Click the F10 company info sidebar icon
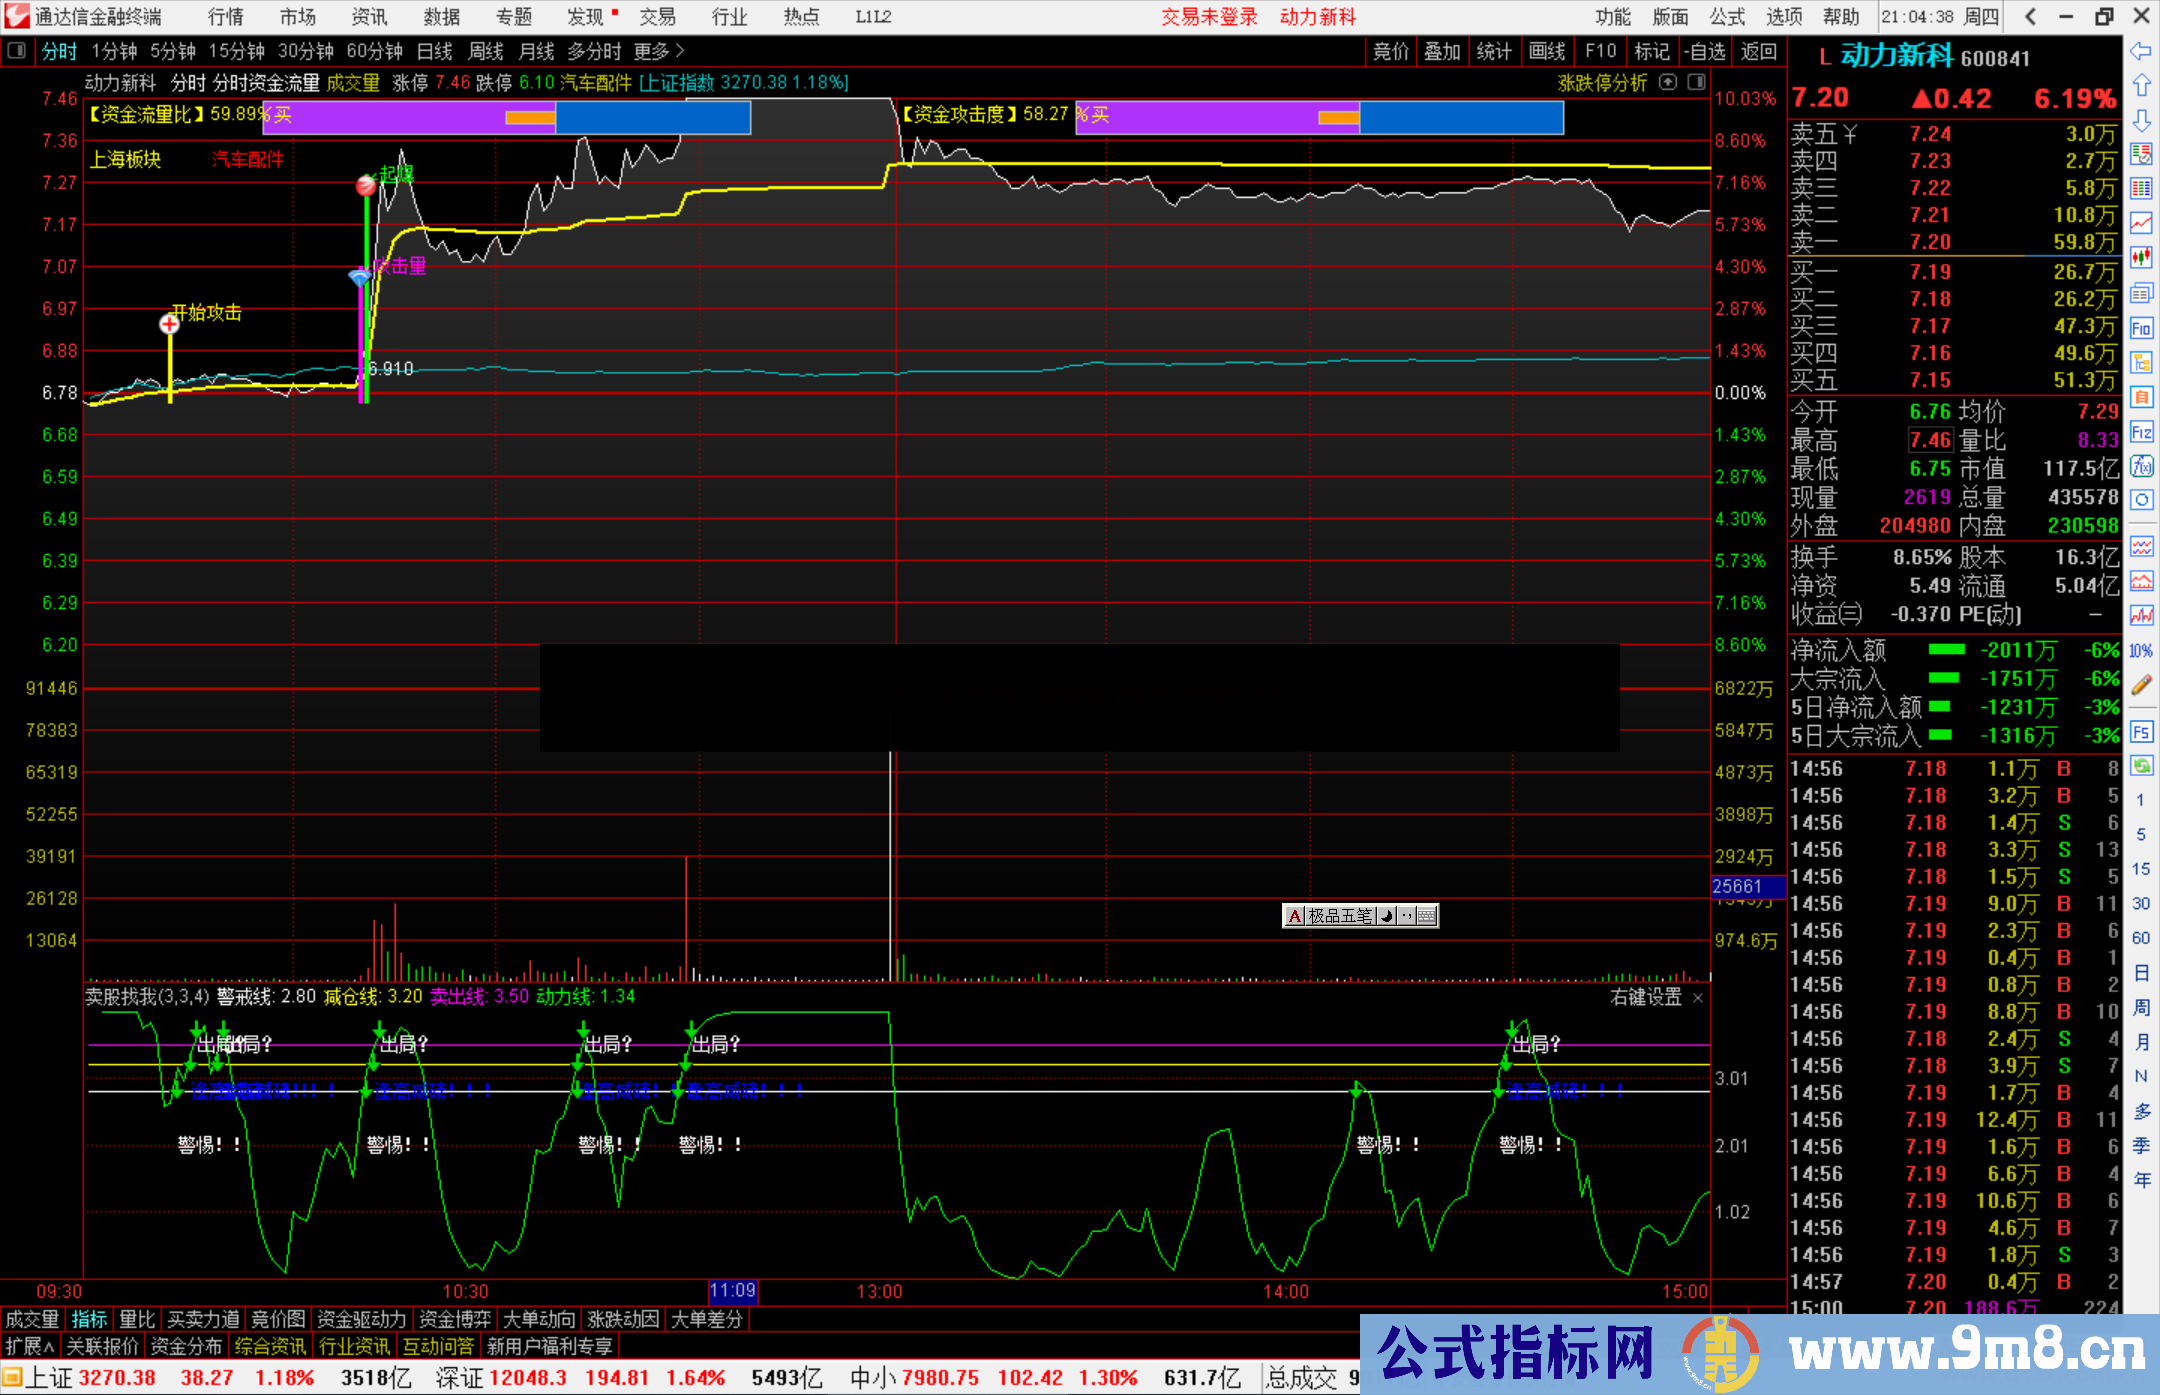This screenshot has height=1395, width=2160. pyautogui.click(x=2141, y=329)
